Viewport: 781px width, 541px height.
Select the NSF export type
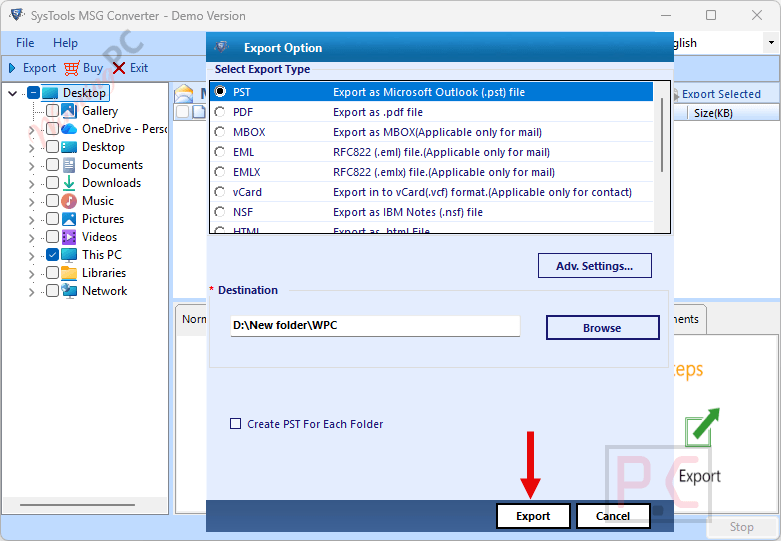pos(220,212)
